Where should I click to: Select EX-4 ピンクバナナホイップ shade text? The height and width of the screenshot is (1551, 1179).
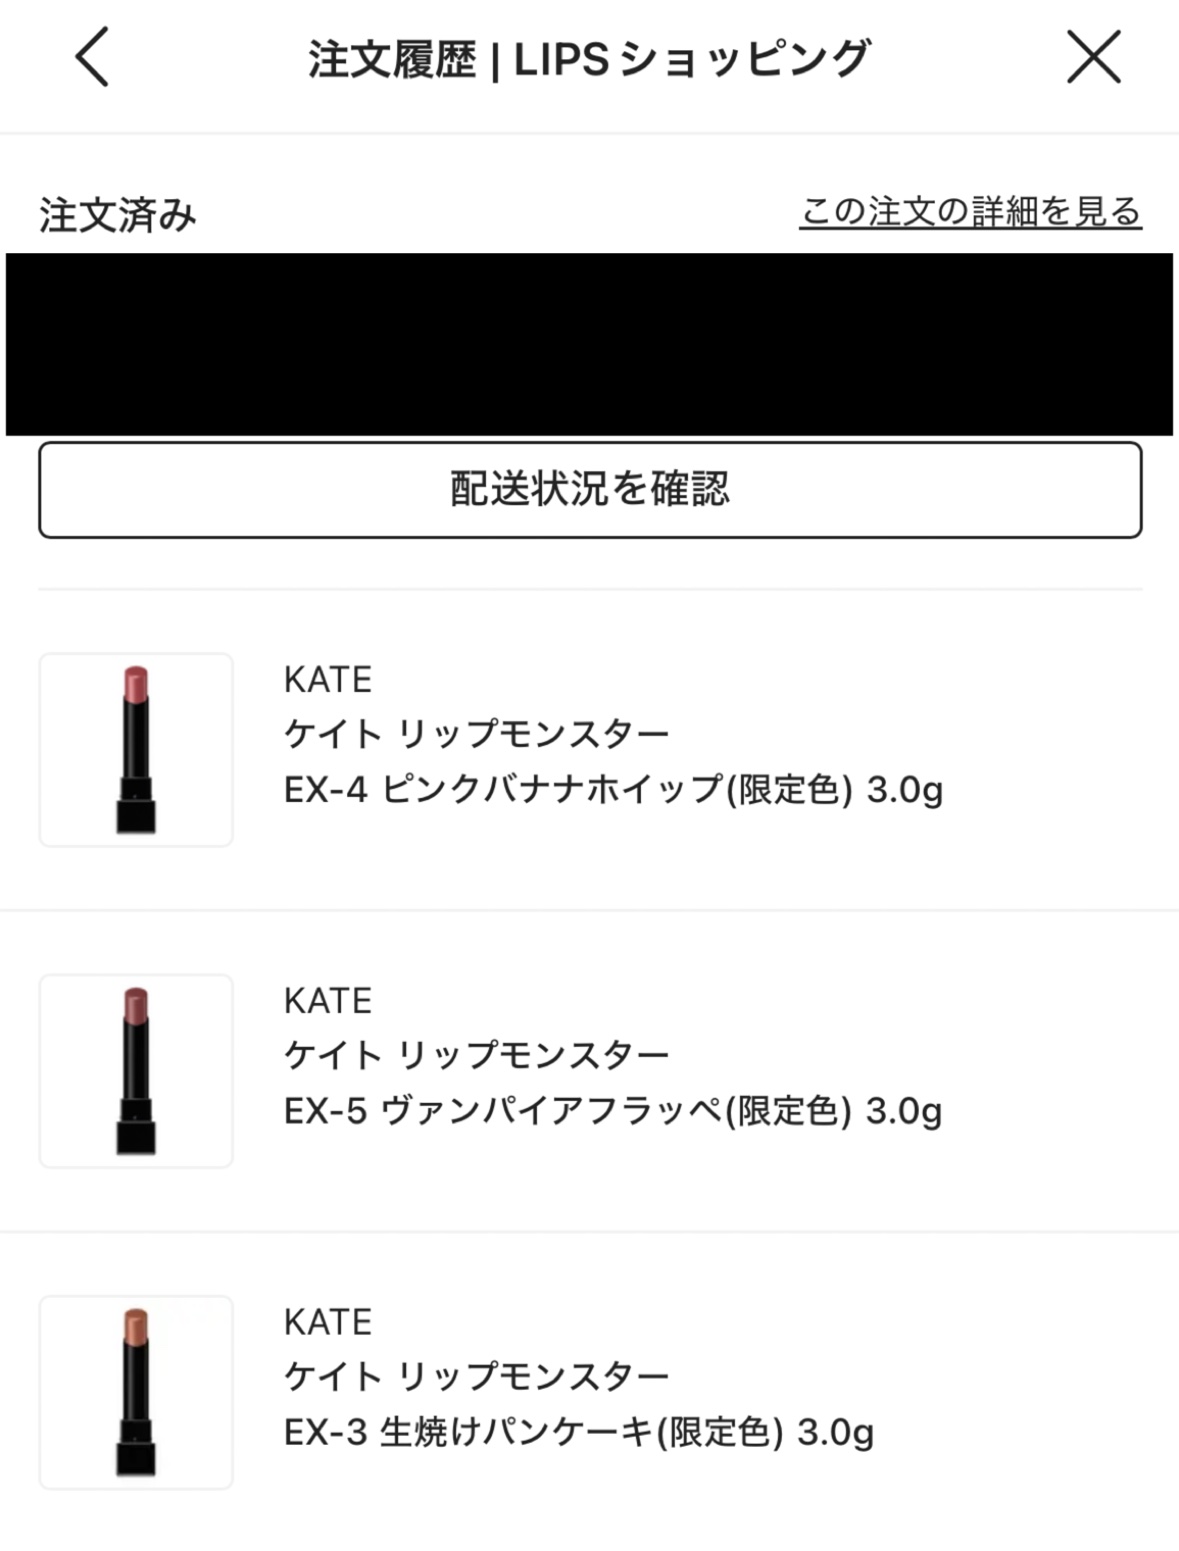pyautogui.click(x=612, y=790)
